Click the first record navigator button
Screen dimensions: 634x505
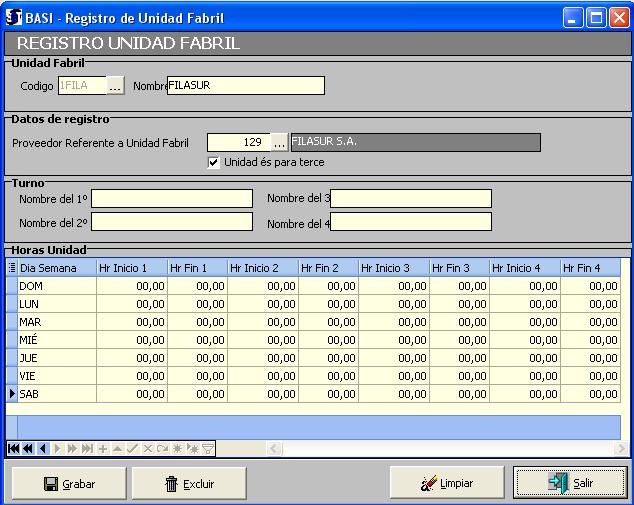[x=13, y=449]
